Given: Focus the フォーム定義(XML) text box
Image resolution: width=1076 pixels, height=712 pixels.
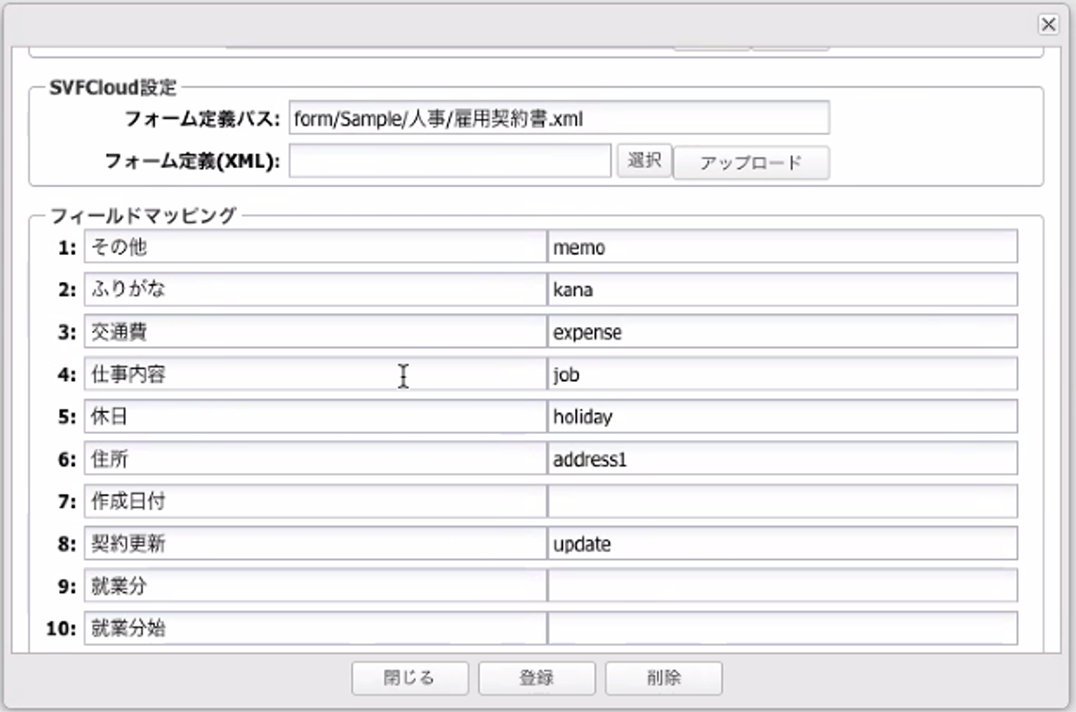Looking at the screenshot, I should pos(449,162).
